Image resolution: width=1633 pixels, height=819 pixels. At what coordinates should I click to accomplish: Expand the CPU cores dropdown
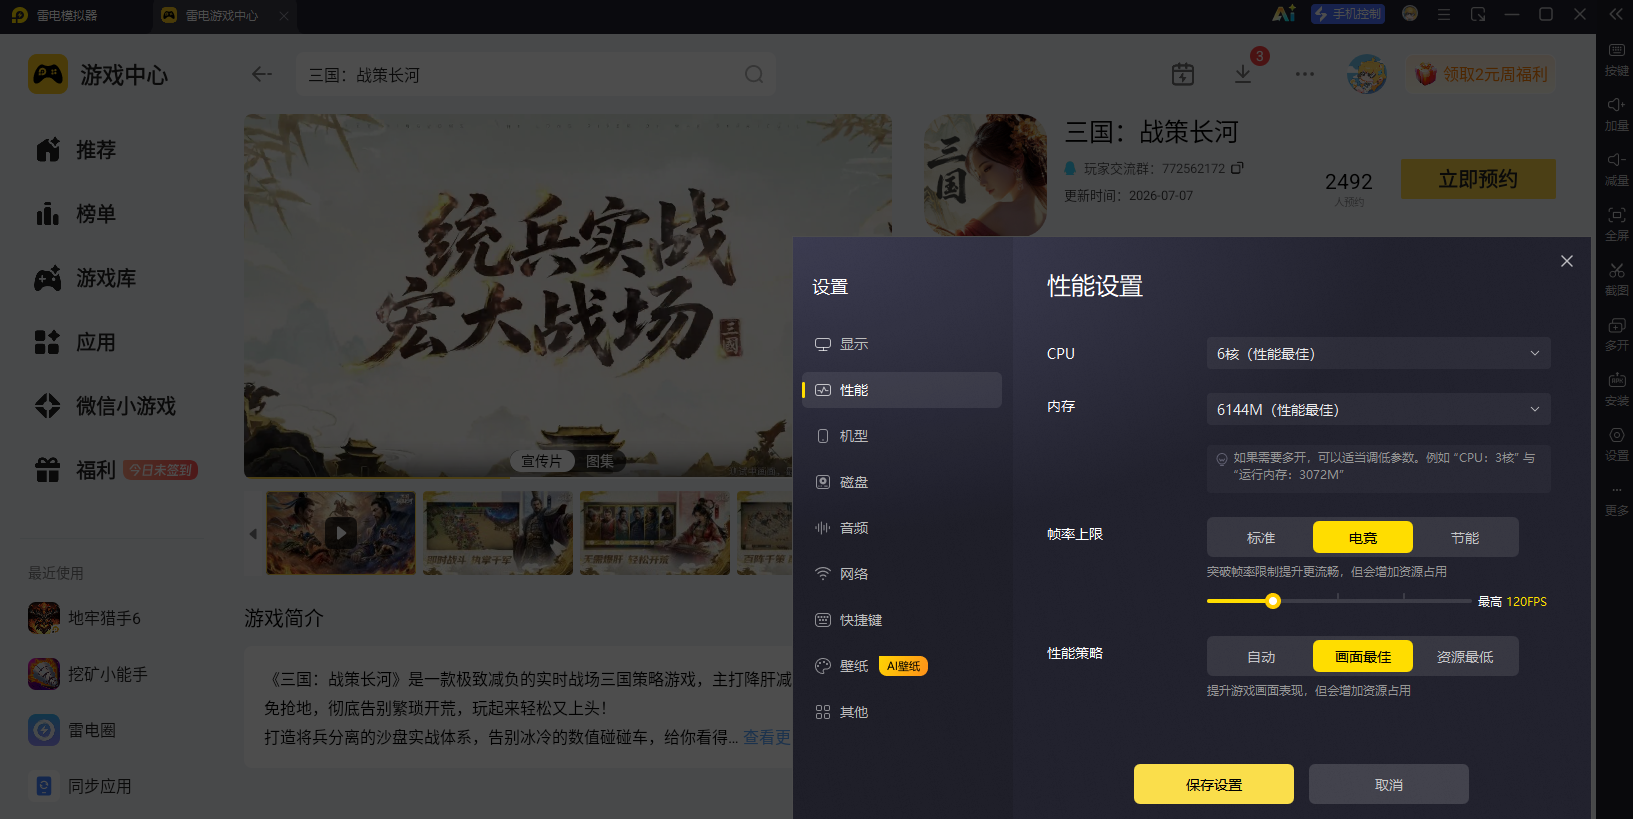(x=1378, y=353)
